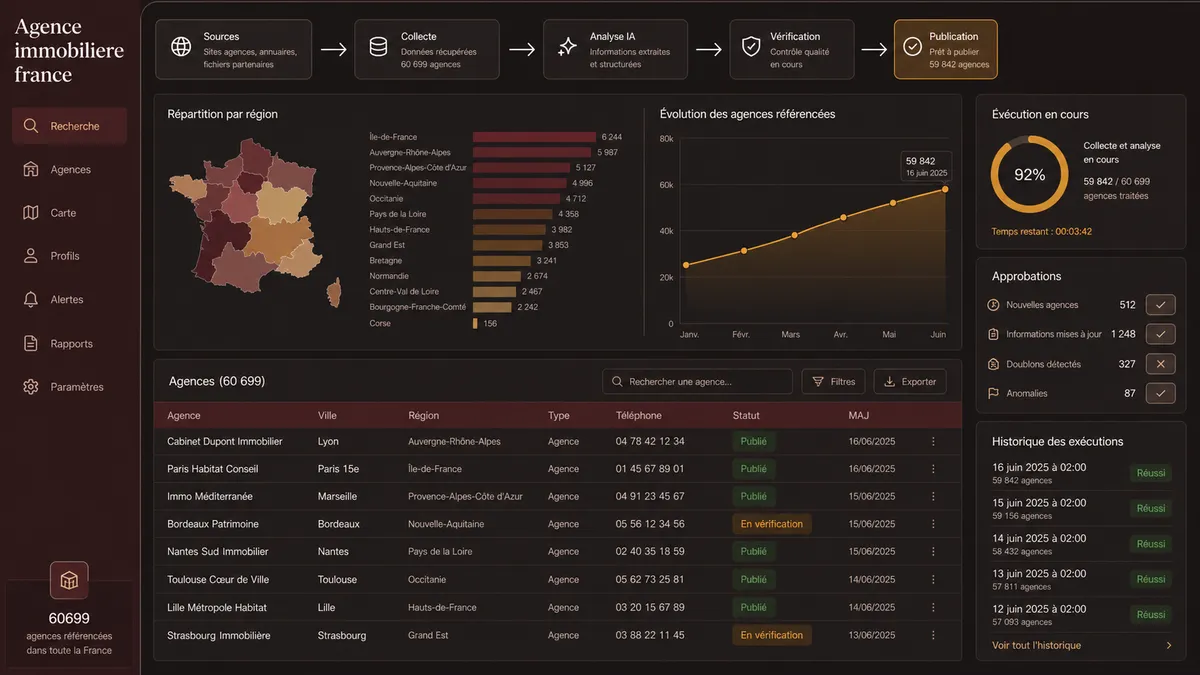
Task: Open the Paramètres sidebar section
Action: point(69,387)
